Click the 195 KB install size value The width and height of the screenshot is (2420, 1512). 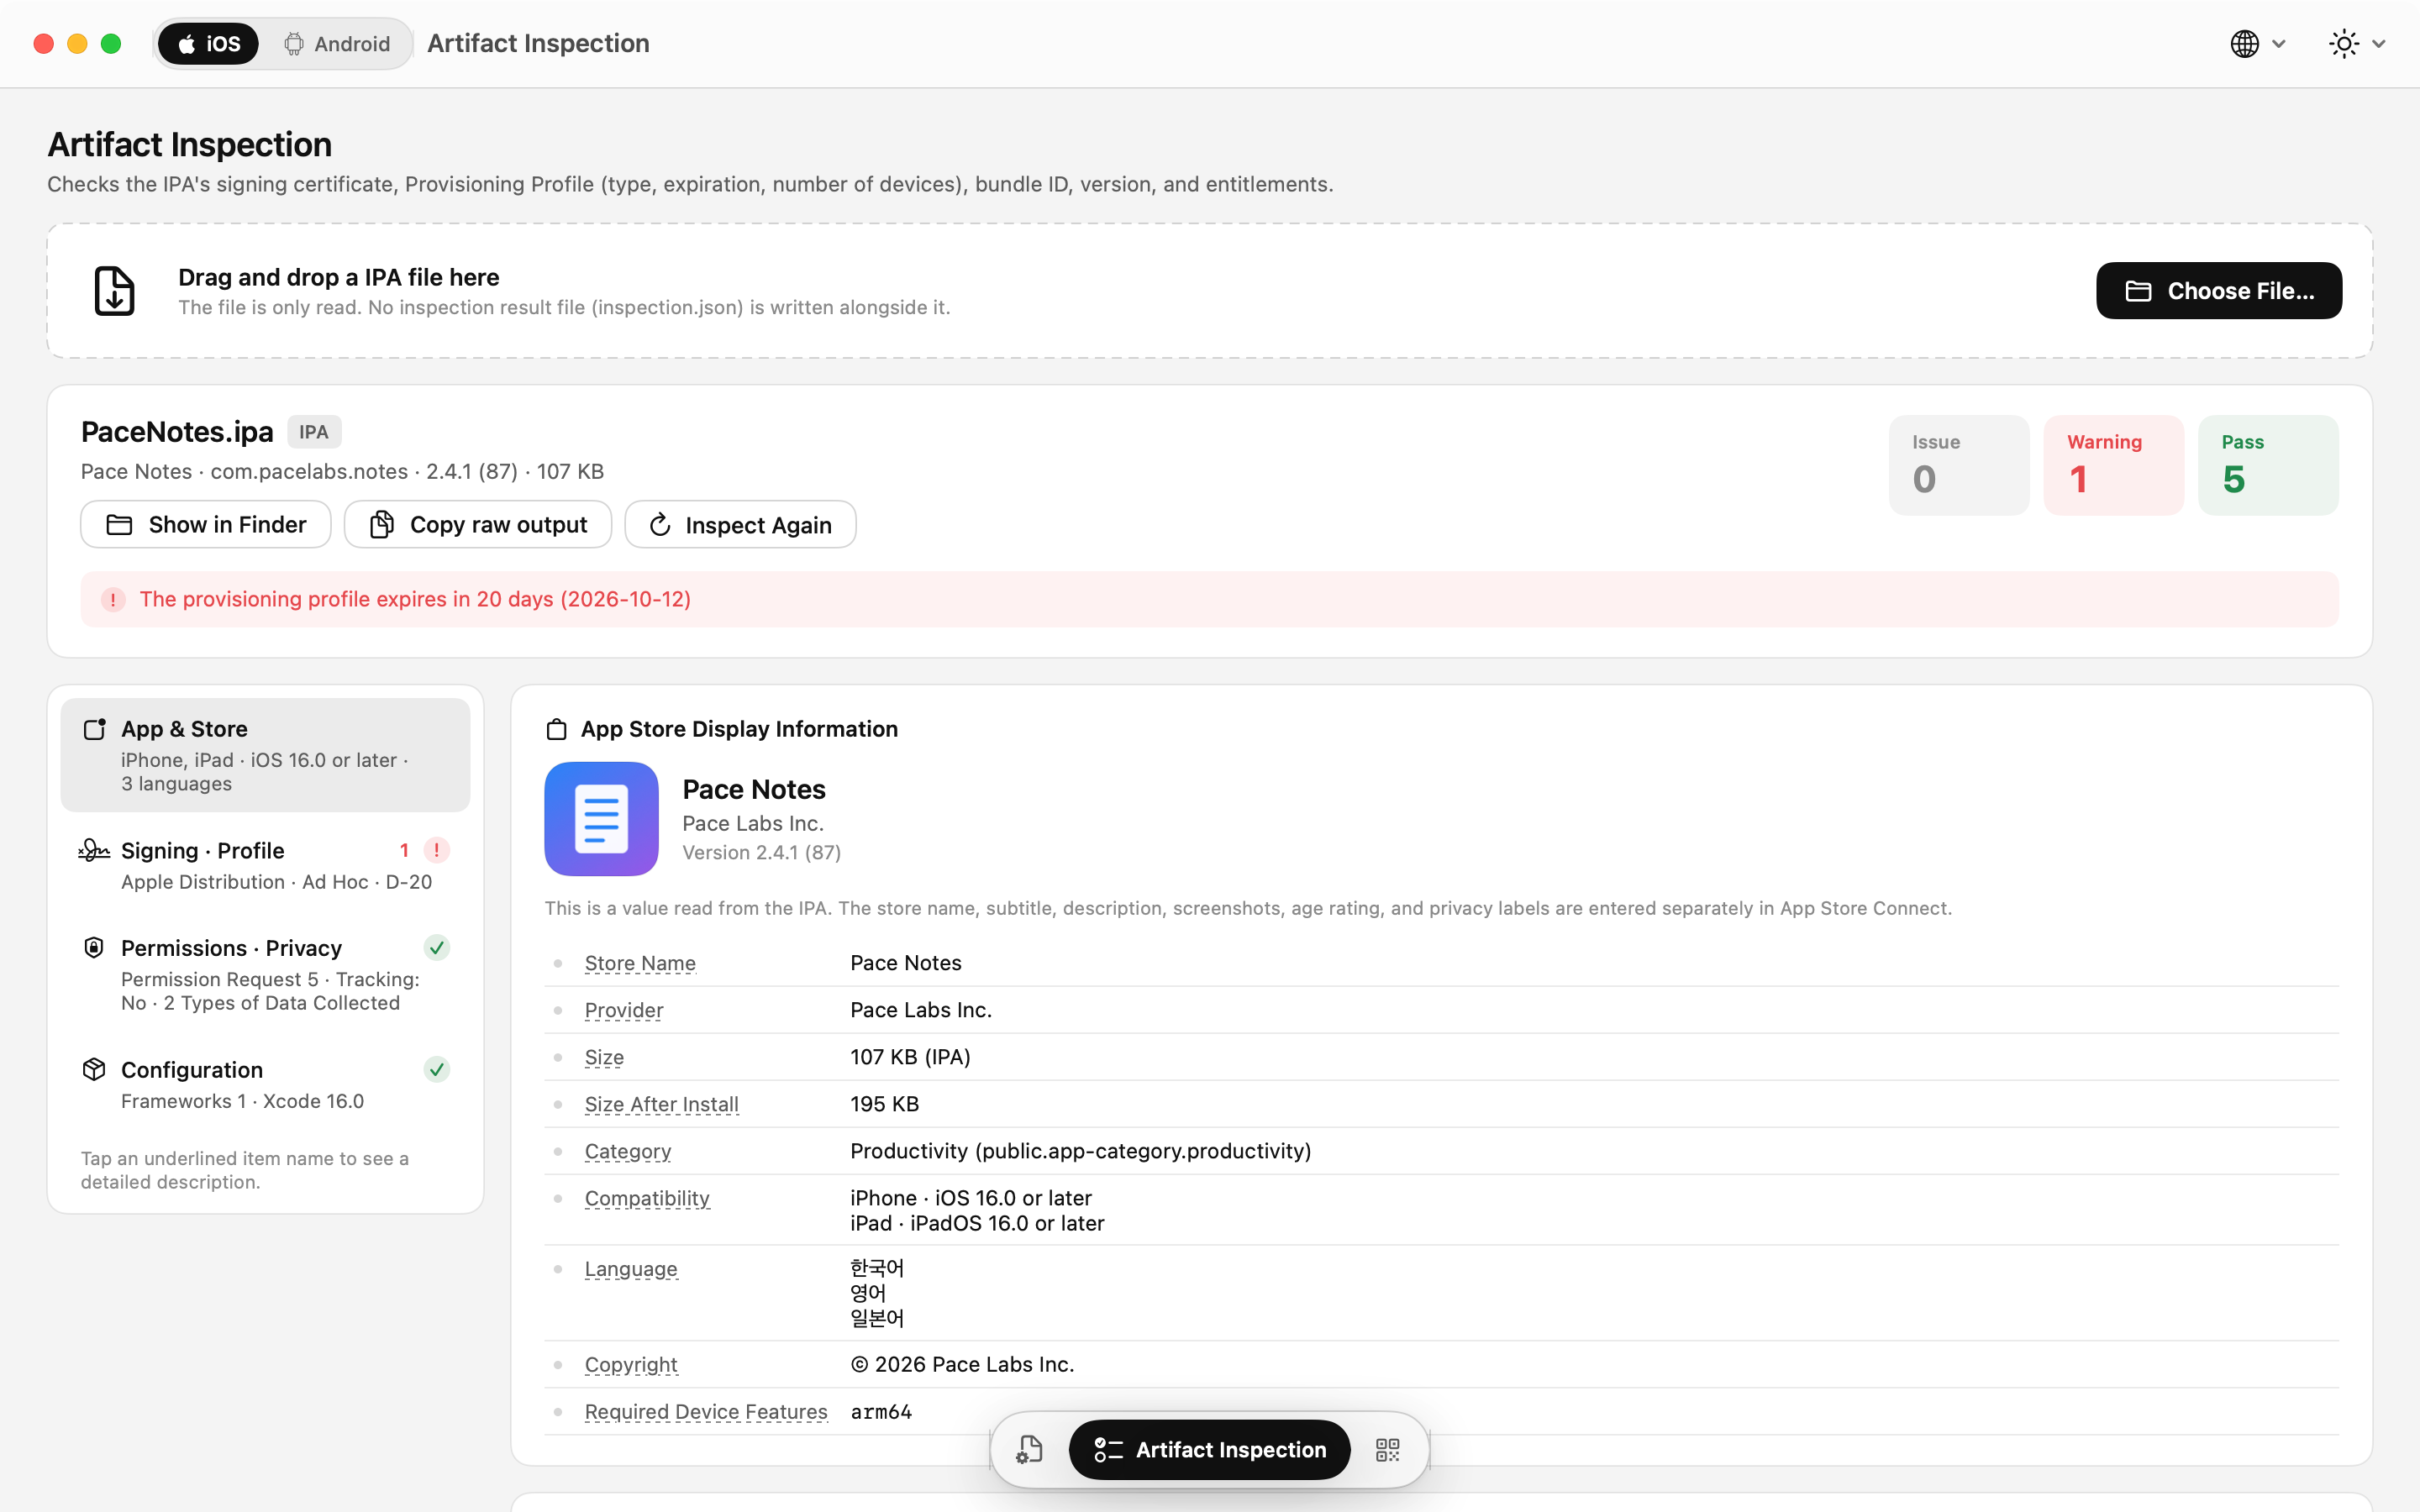884,1104
